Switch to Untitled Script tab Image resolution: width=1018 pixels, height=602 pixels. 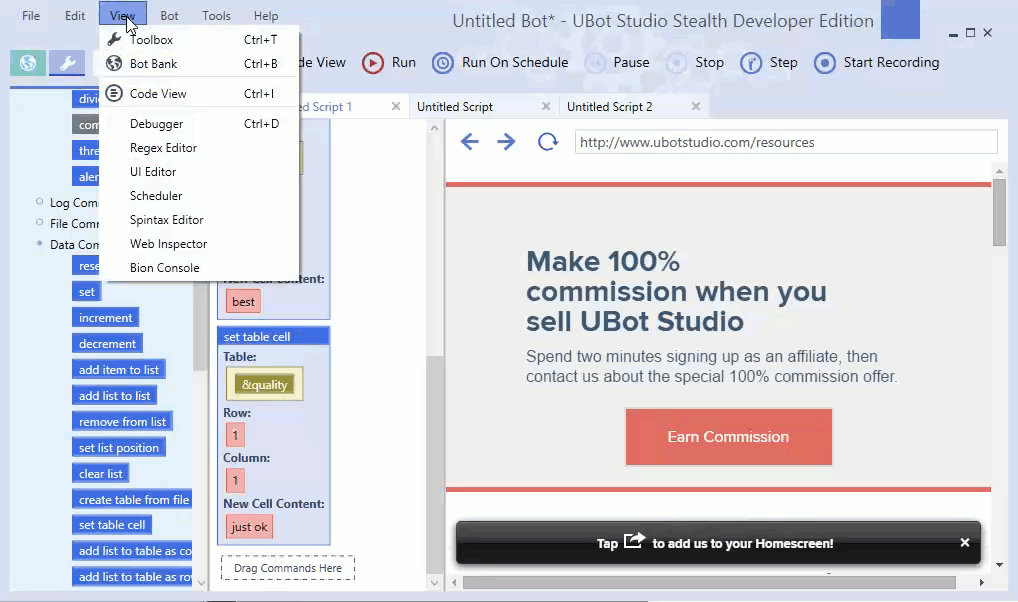click(455, 107)
